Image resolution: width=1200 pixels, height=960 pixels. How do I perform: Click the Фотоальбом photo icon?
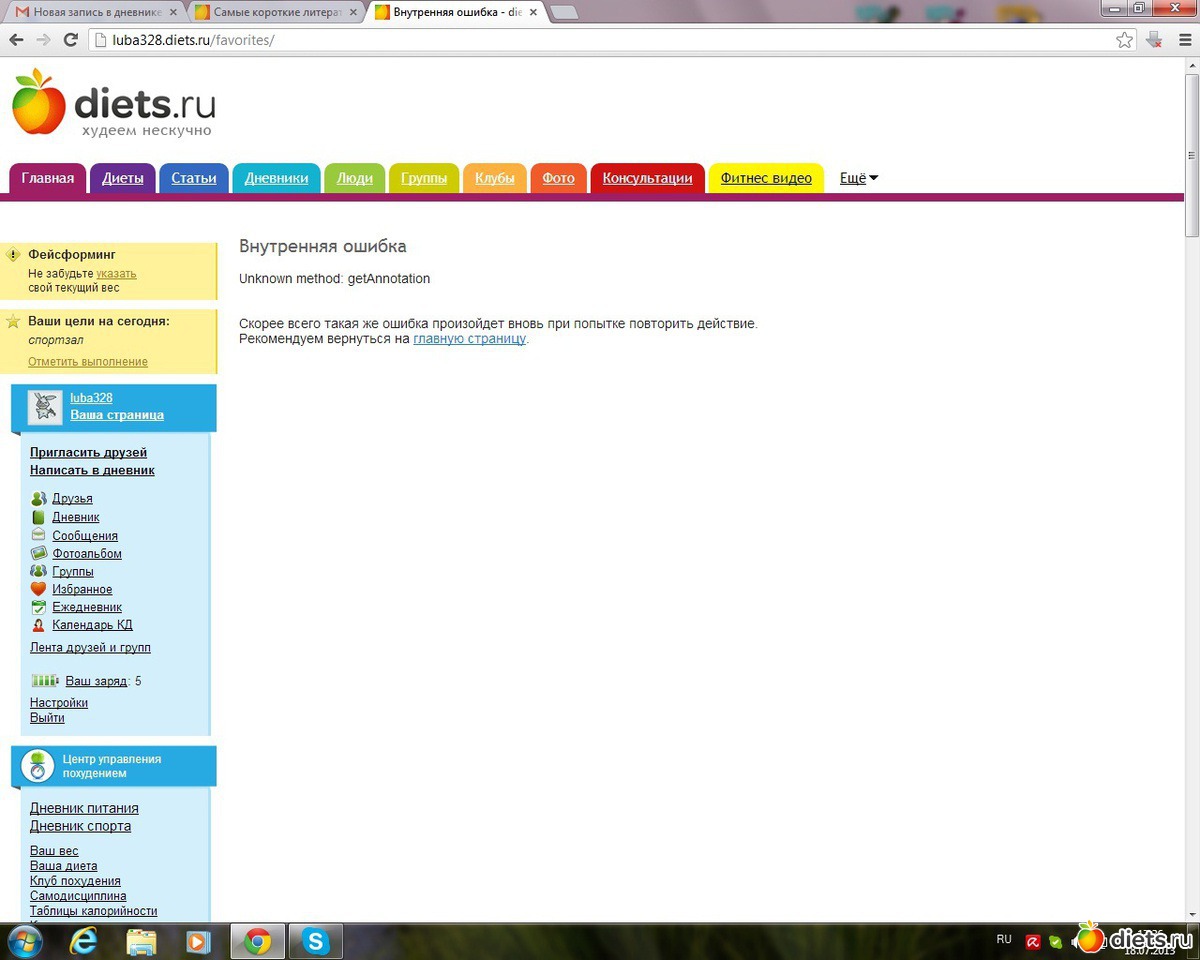[38, 553]
